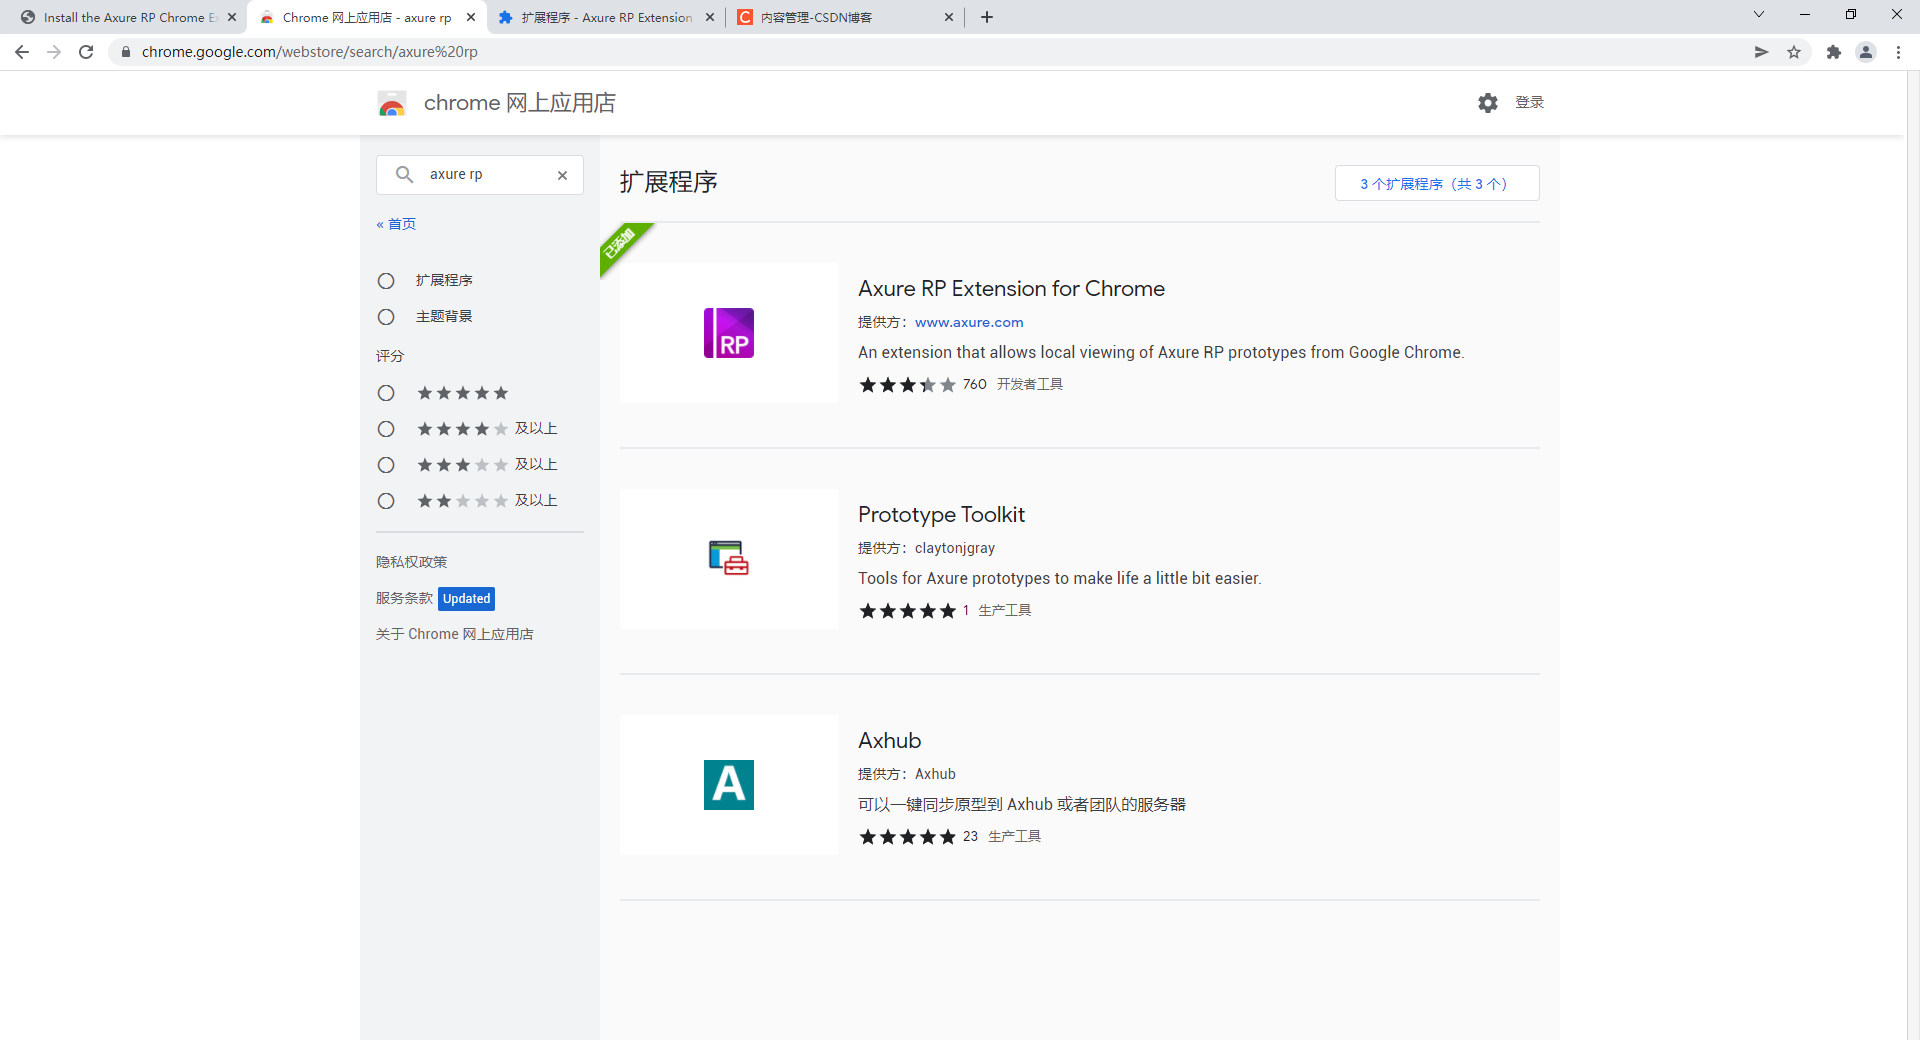The image size is (1920, 1040).
Task: Open the www.axure.com provider link
Action: tap(969, 322)
